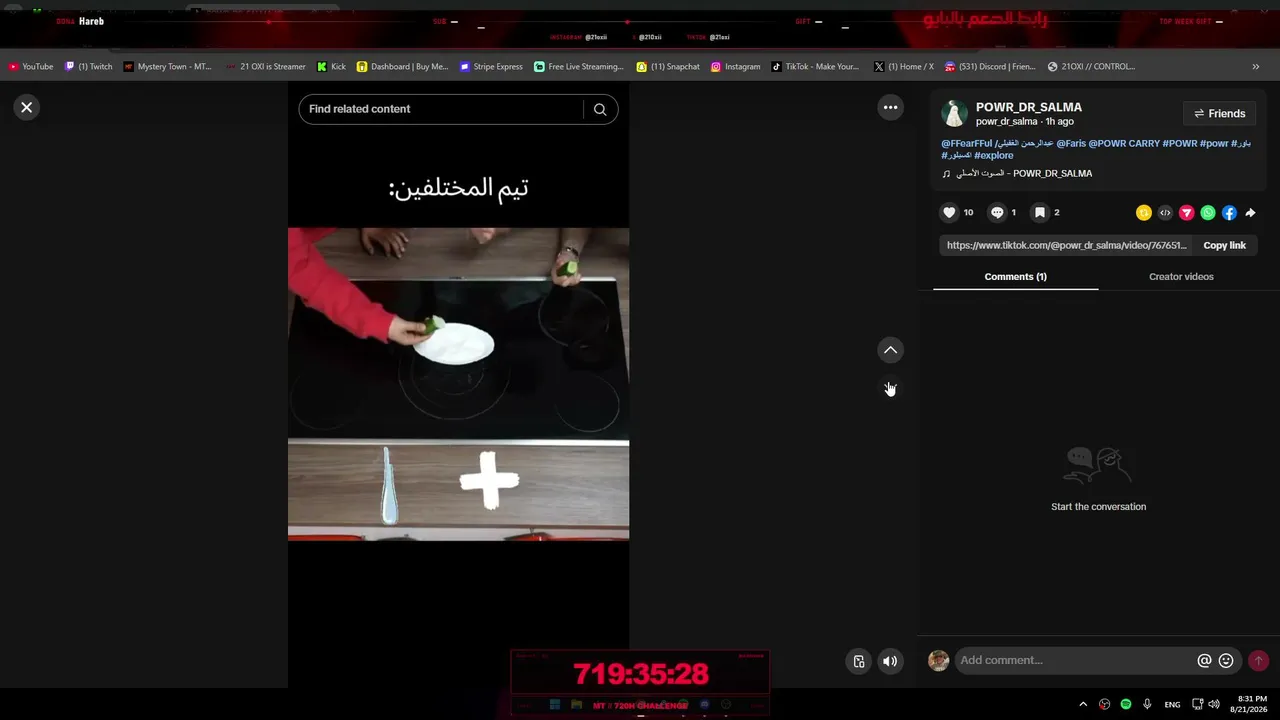Open the three-dots more options menu
Viewport: 1280px width, 720px height.
tap(890, 107)
